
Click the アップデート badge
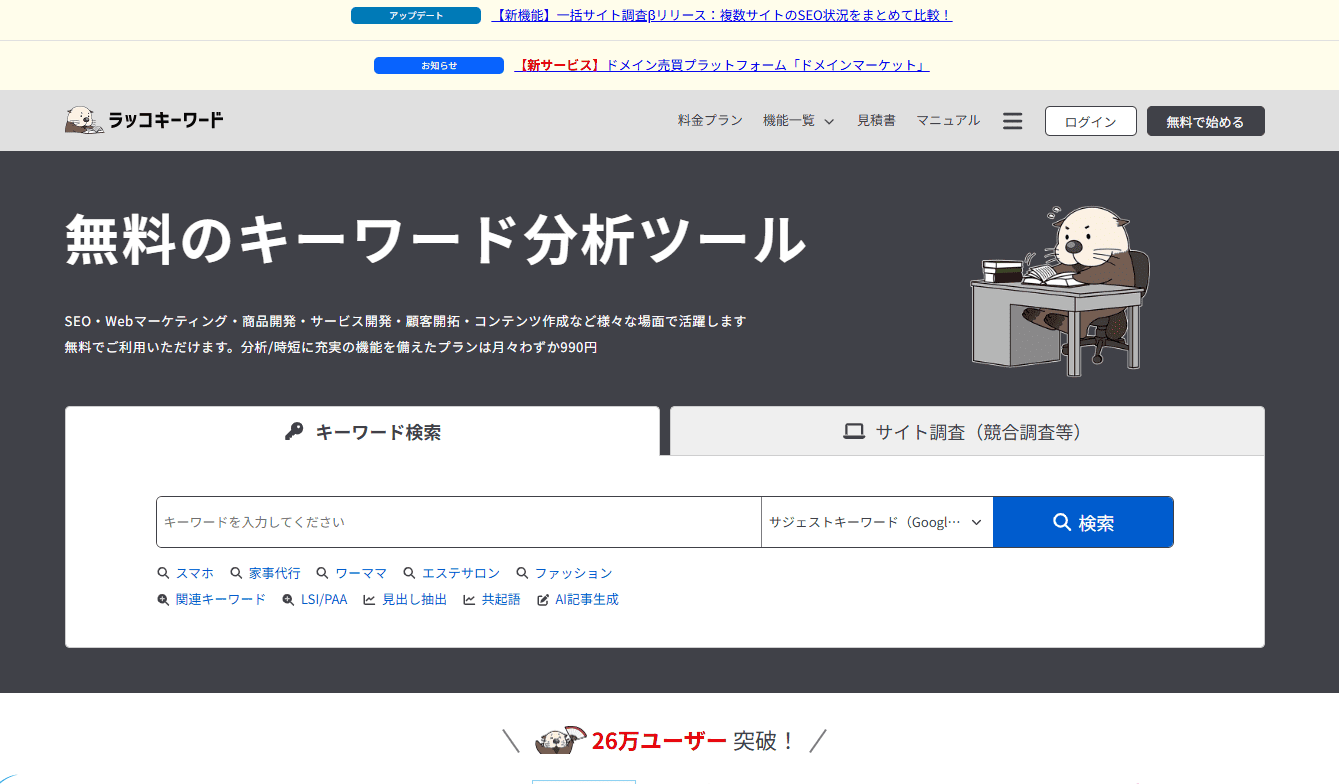pos(416,15)
